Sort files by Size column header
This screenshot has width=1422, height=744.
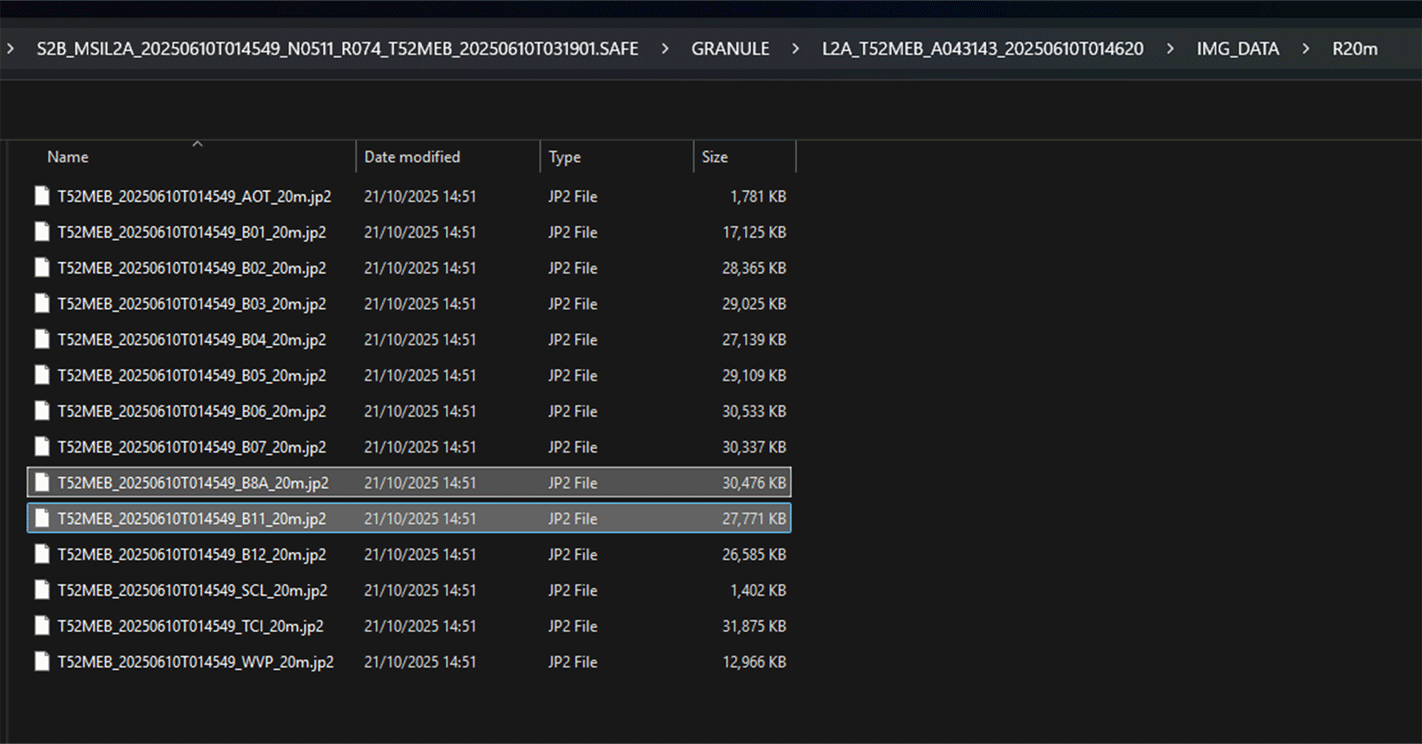[x=715, y=157]
